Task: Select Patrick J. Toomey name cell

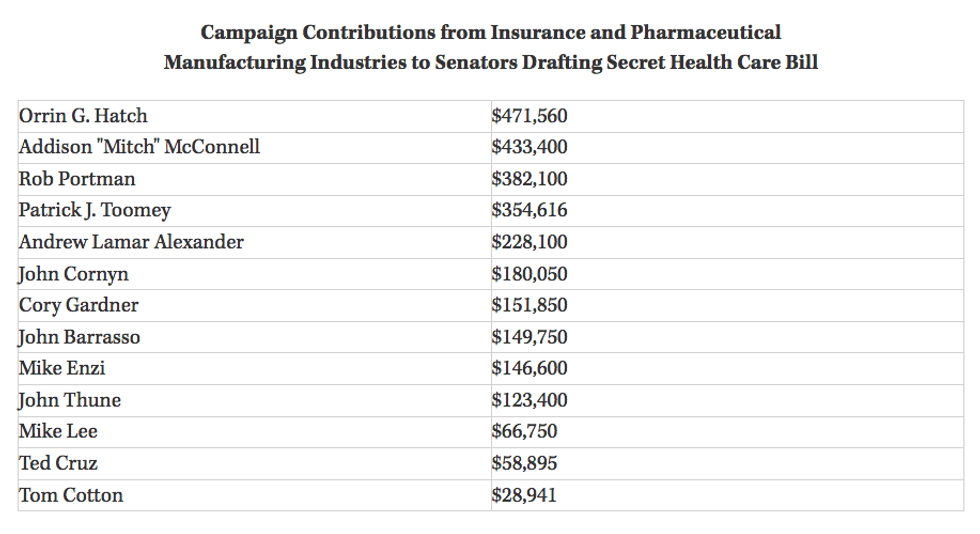Action: (x=95, y=210)
